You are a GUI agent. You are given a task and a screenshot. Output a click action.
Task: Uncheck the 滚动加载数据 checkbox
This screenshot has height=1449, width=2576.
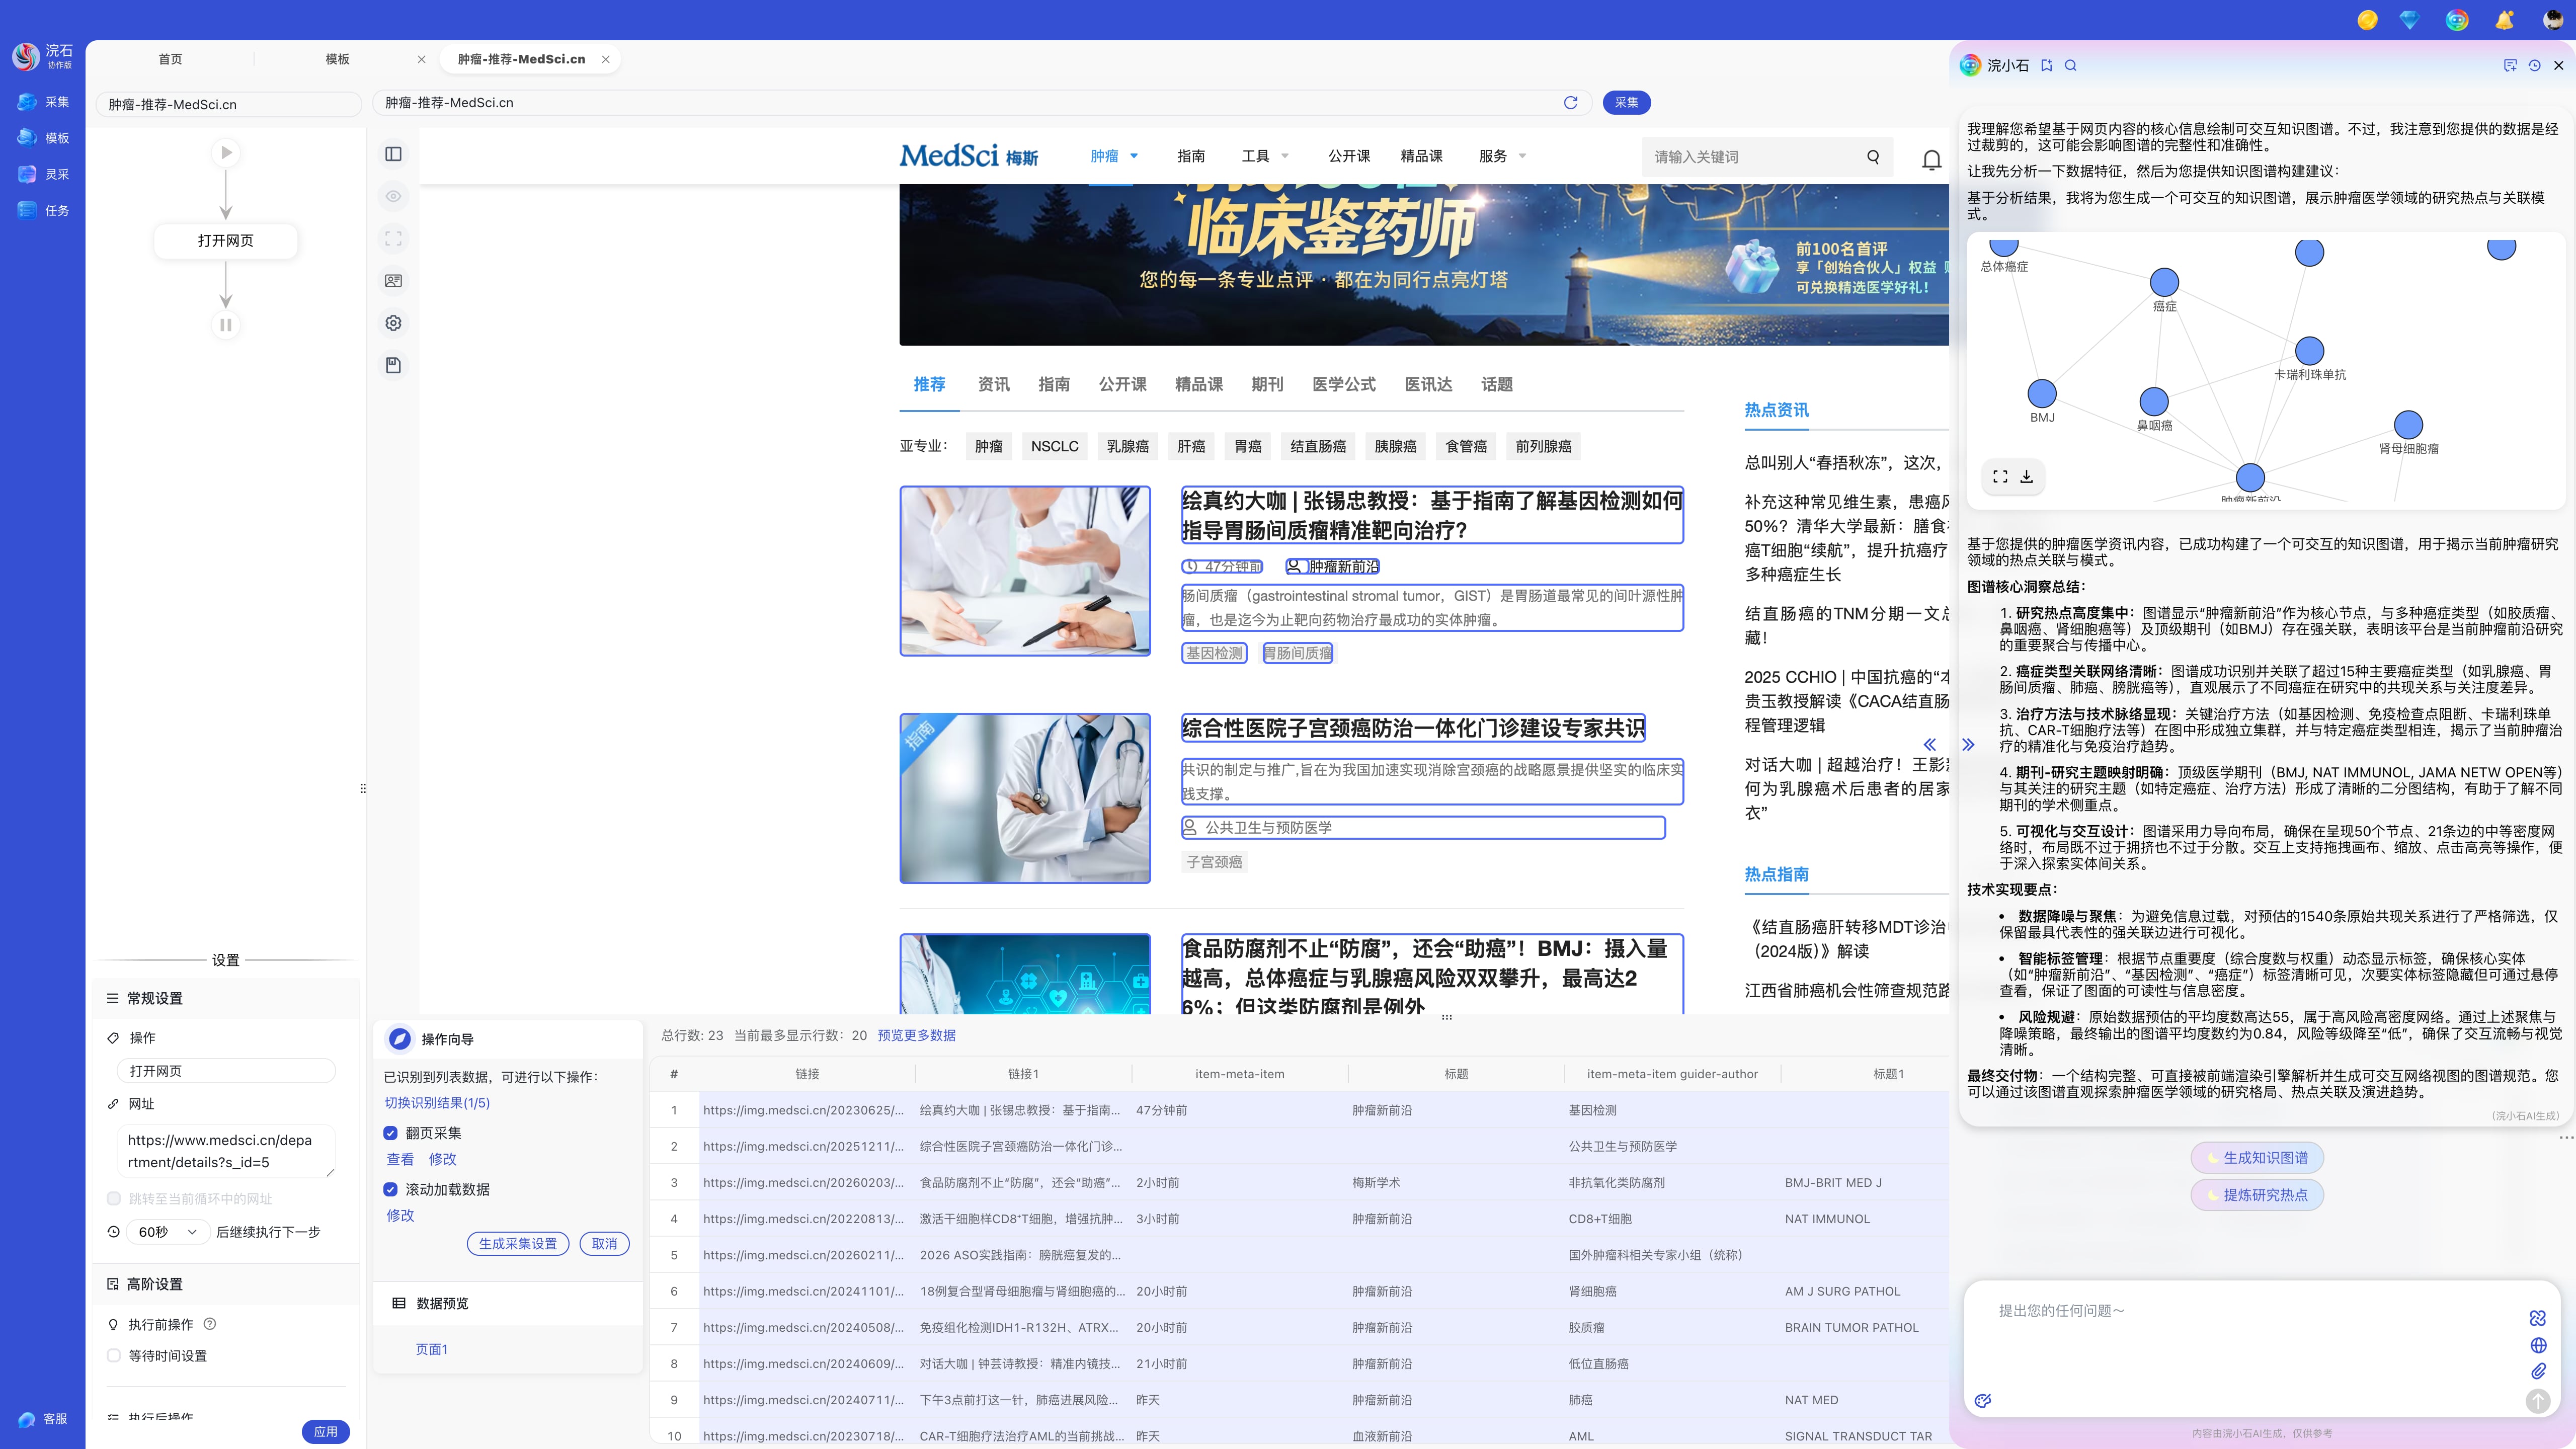[x=390, y=1190]
